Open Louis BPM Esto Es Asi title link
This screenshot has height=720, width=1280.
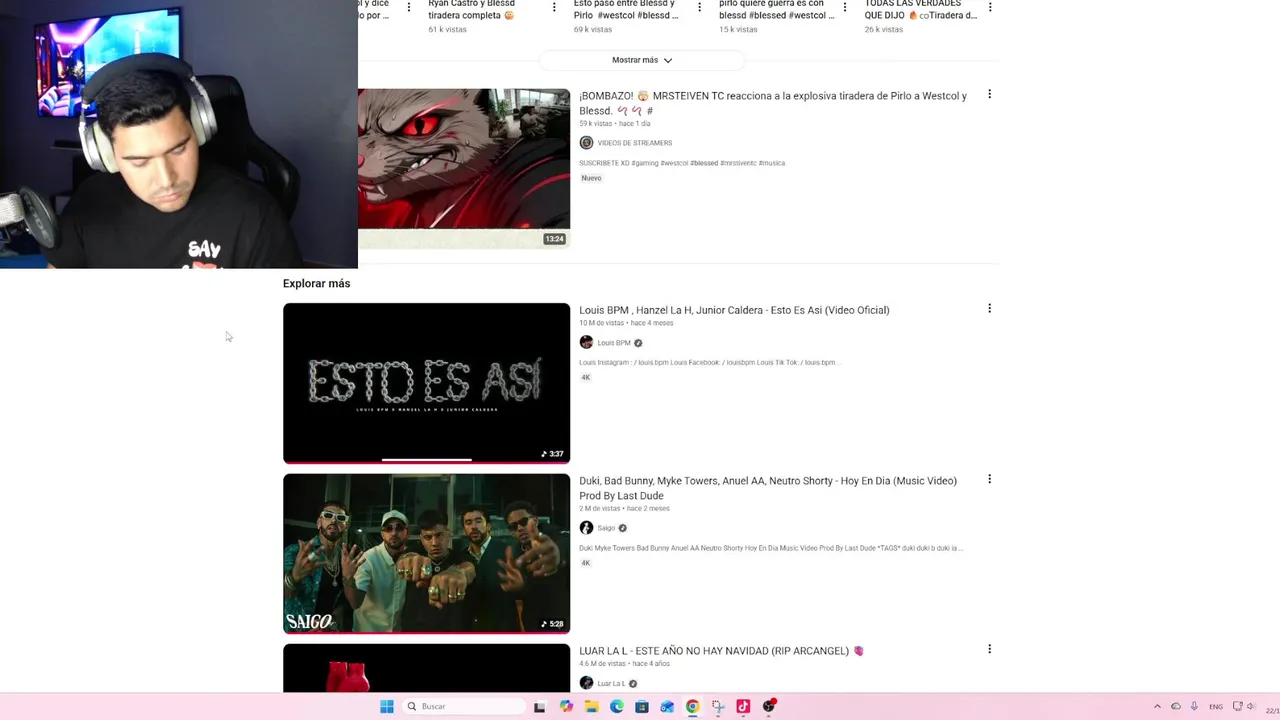coord(734,310)
